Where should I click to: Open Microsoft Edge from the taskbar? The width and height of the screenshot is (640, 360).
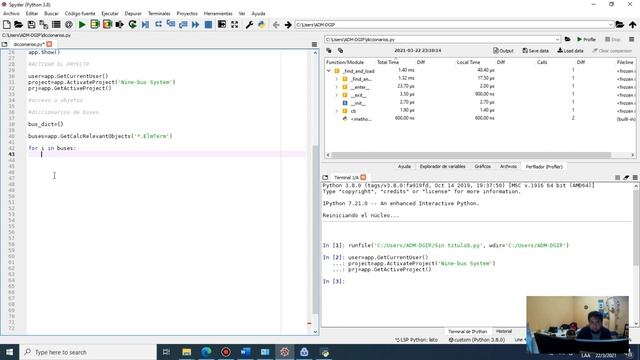pos(206,352)
